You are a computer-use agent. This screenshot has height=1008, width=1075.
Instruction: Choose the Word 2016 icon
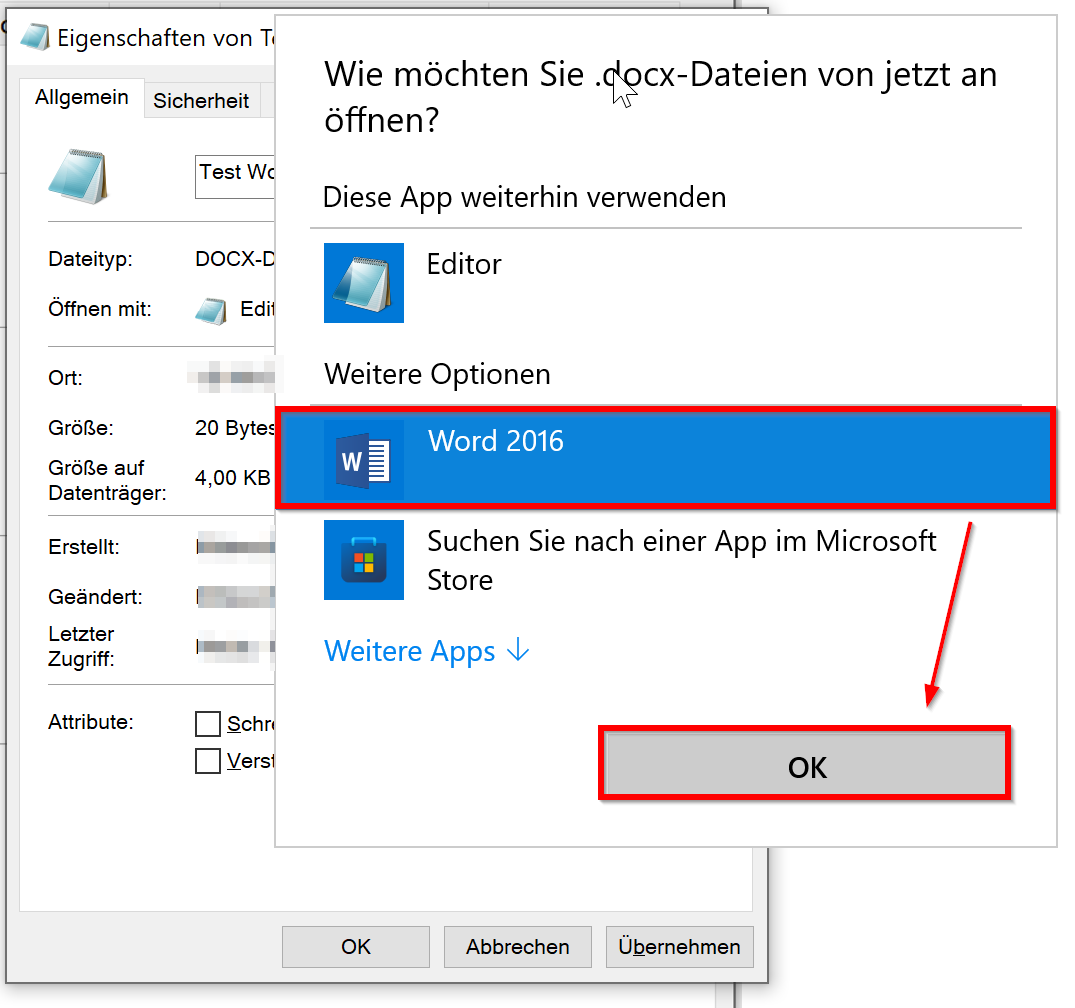point(364,460)
